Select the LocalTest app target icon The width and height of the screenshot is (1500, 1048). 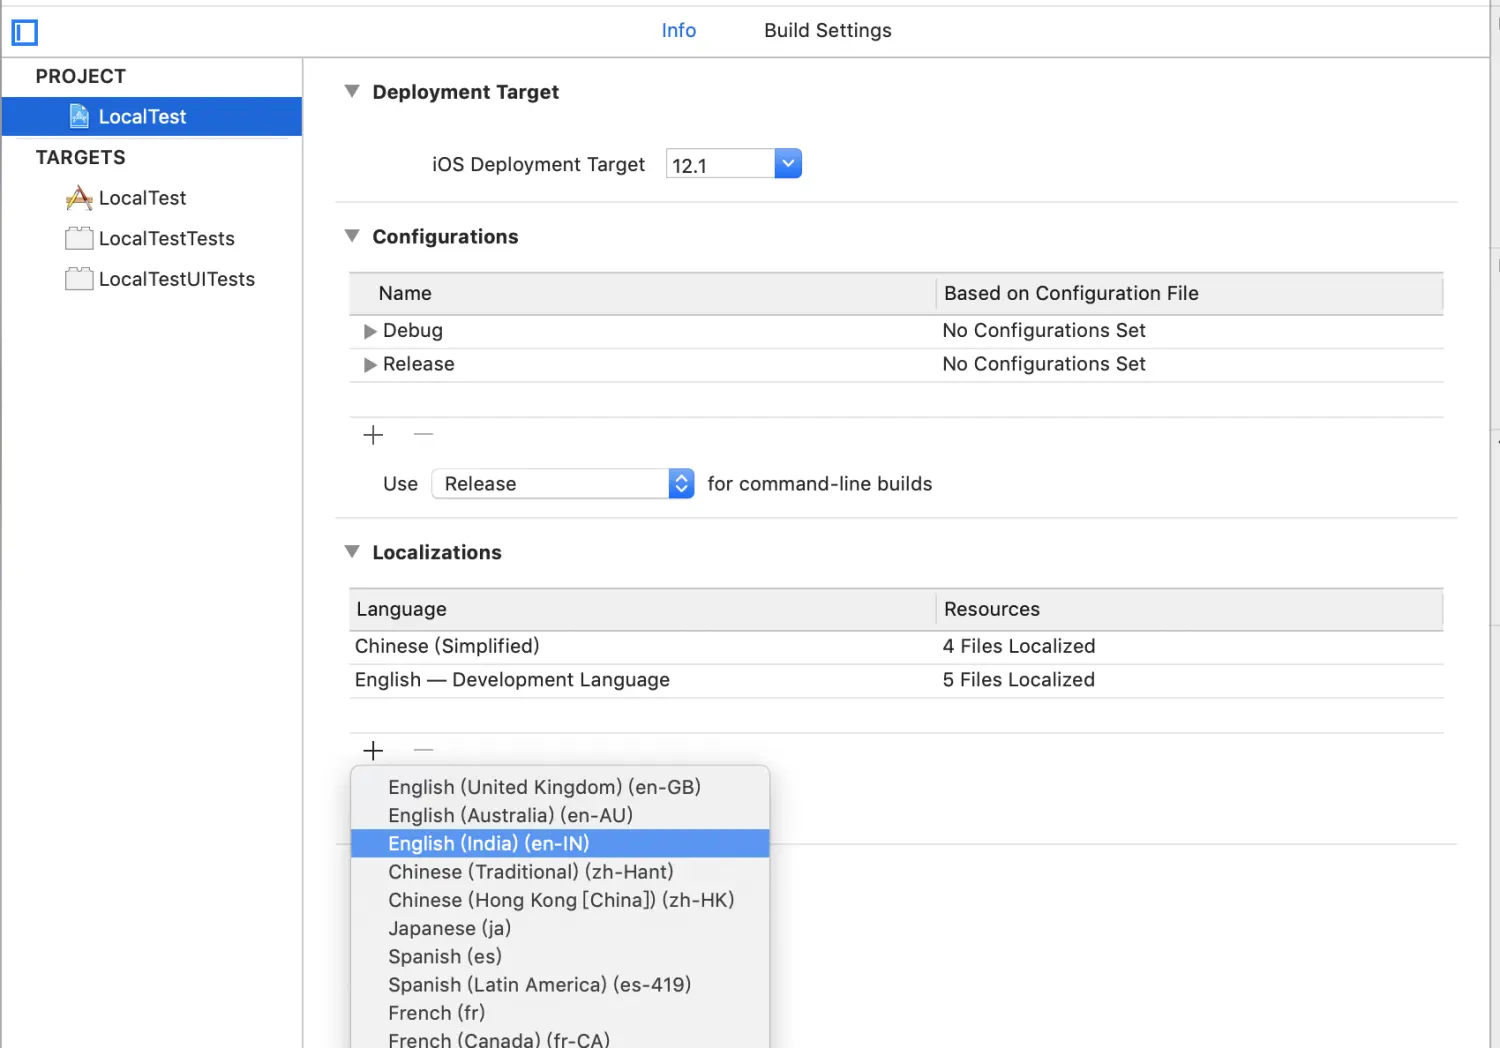tap(79, 198)
